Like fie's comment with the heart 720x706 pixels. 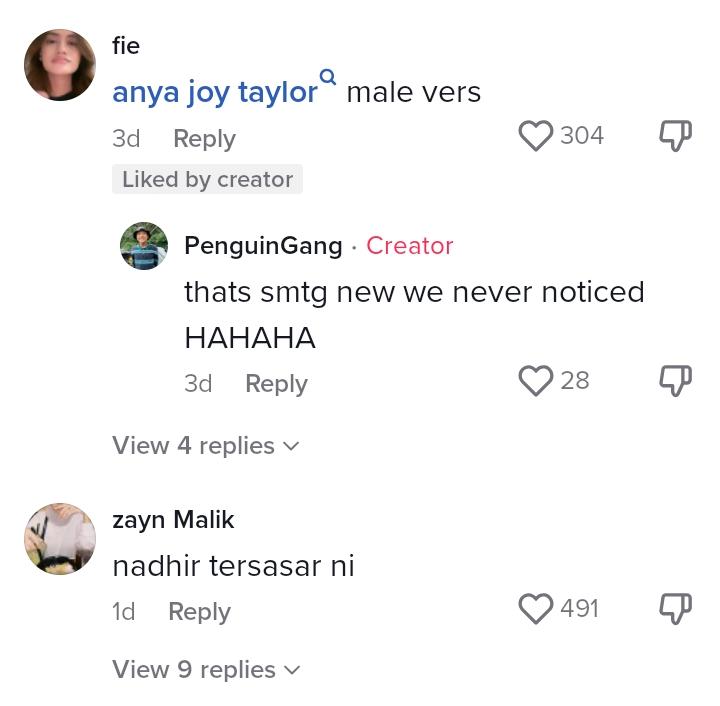click(536, 136)
